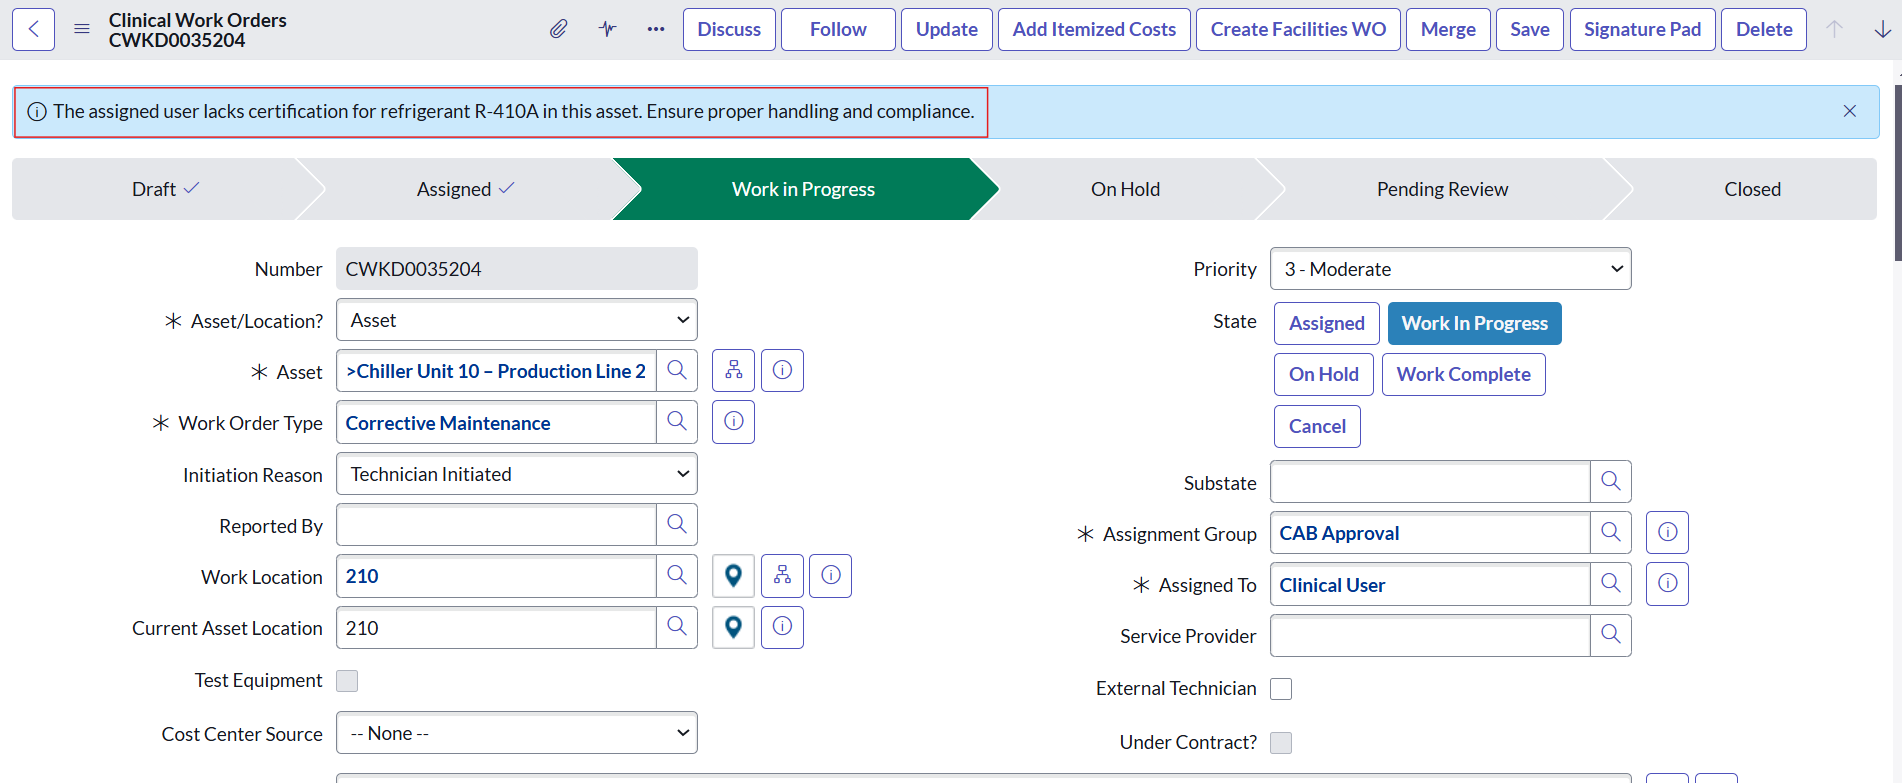Set State to Assigned
The height and width of the screenshot is (783, 1902).
pyautogui.click(x=1327, y=323)
